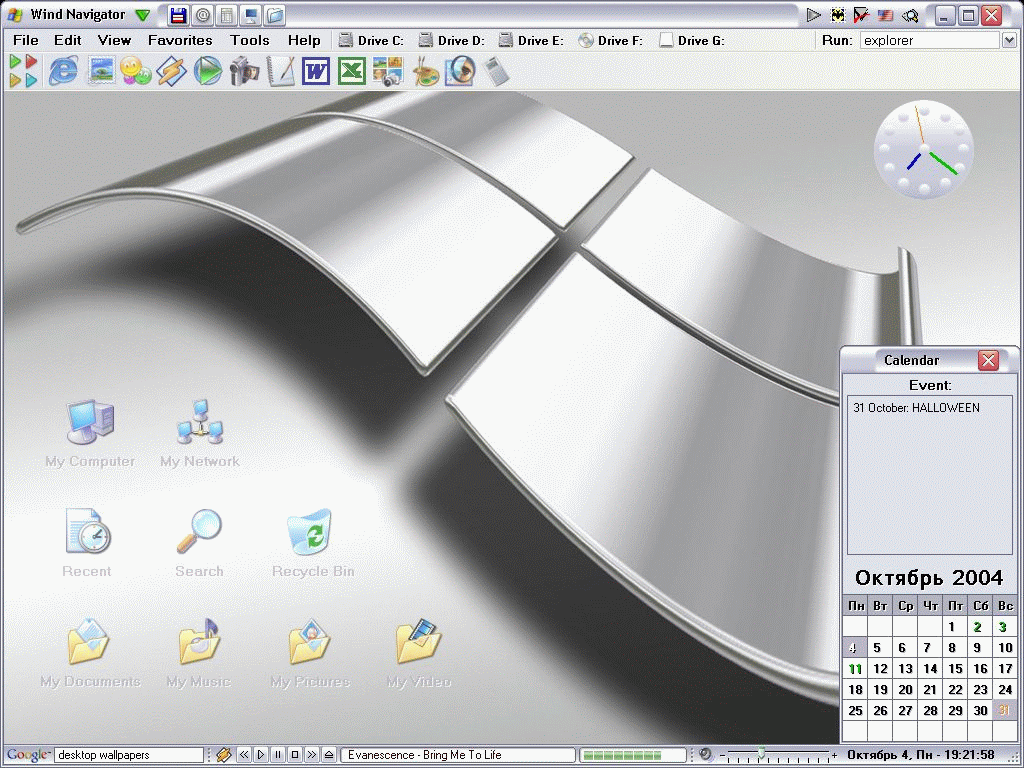Open Drive D:
This screenshot has height=768, width=1024.
coord(451,40)
